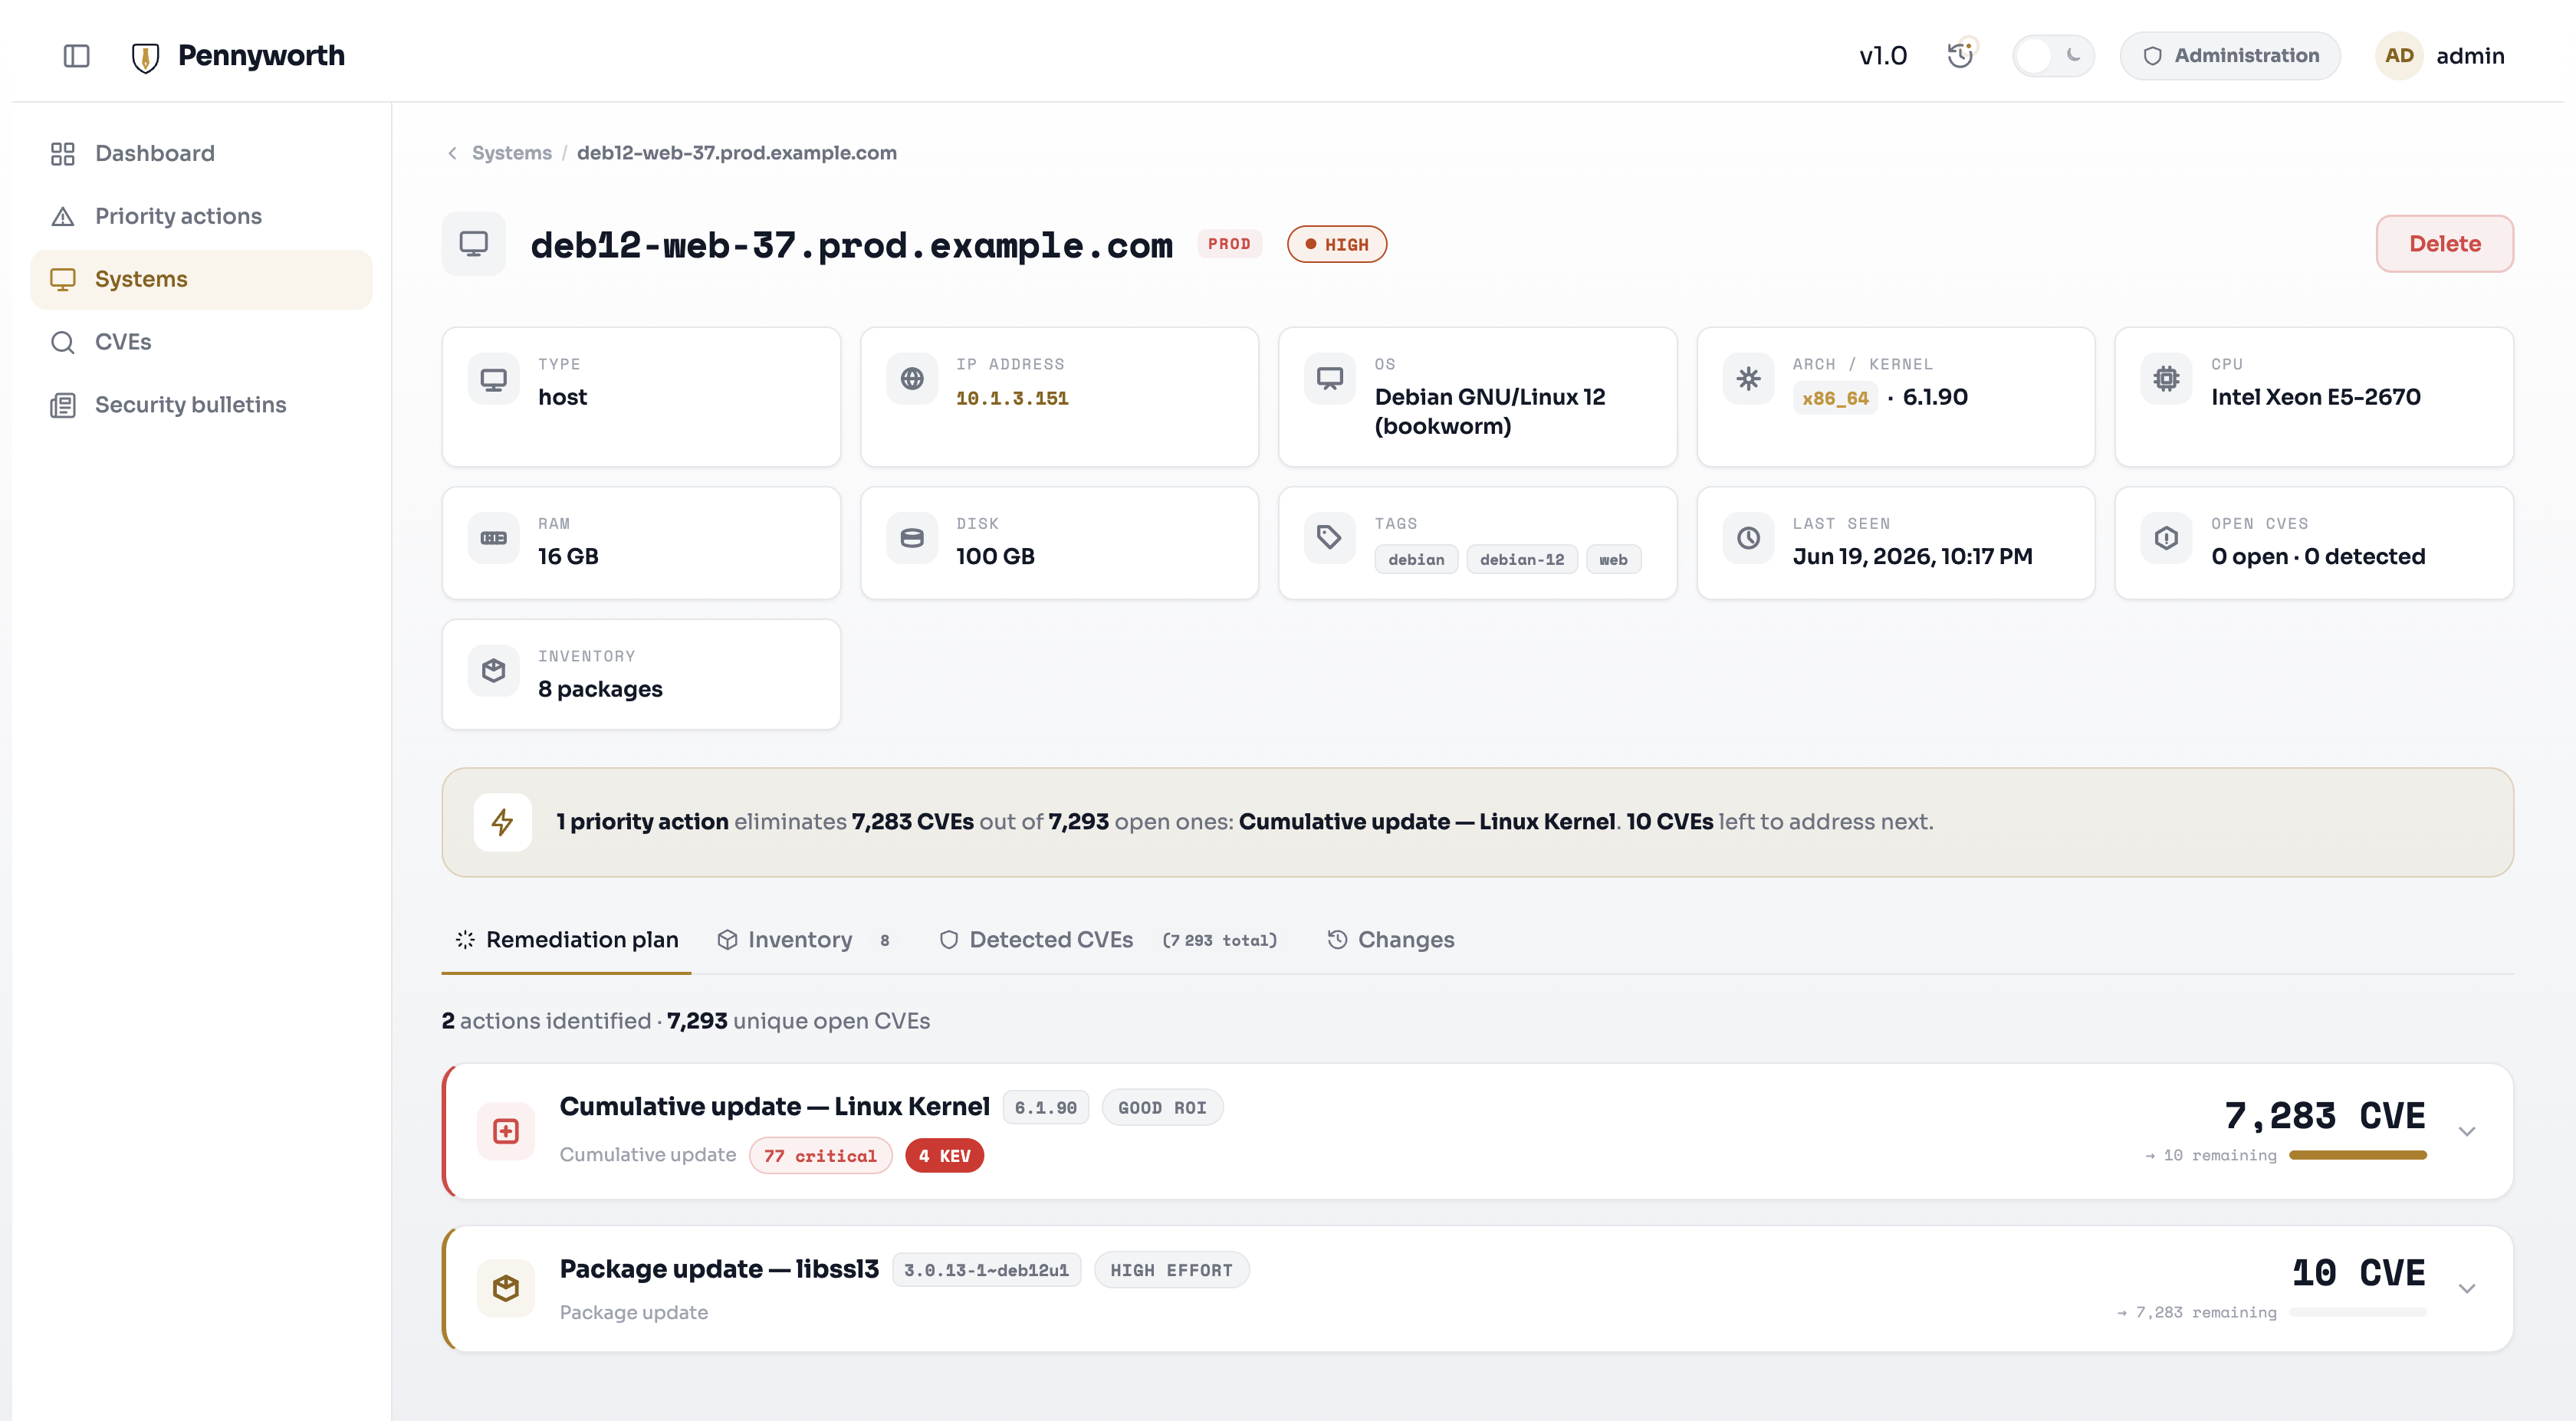Switch to Remediation plan tab
The width and height of the screenshot is (2576, 1421).
click(x=566, y=940)
